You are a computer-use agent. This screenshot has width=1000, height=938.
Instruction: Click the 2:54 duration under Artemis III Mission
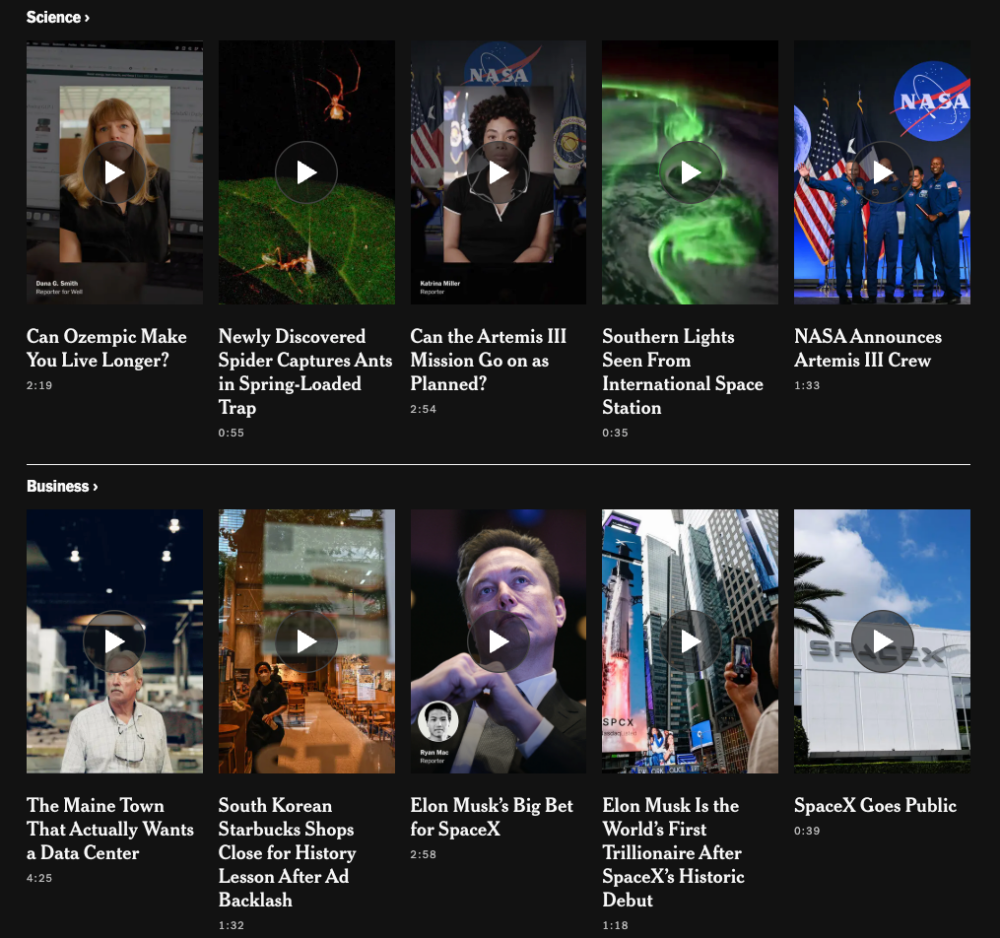tap(423, 409)
